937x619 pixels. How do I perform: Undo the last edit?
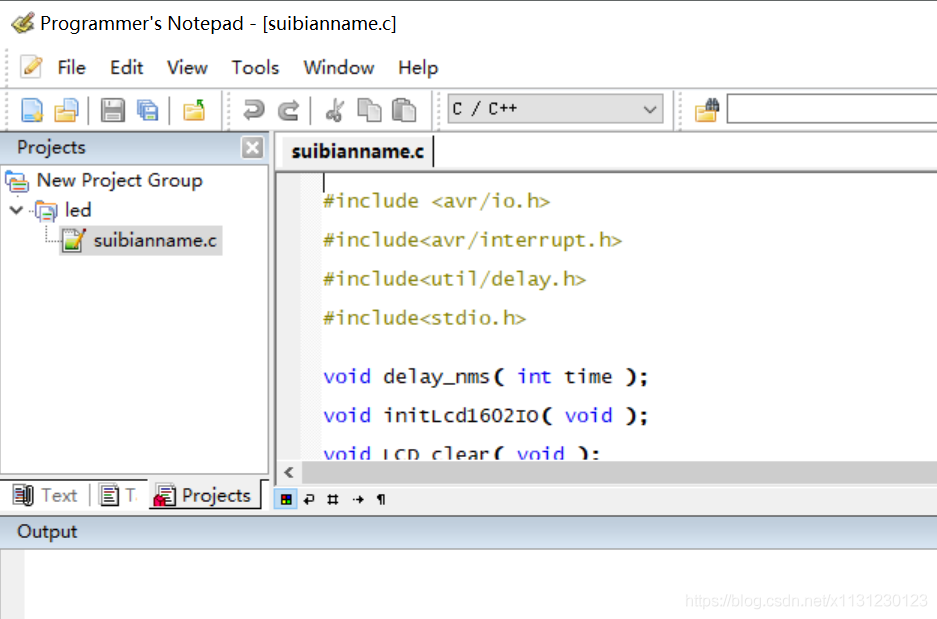point(254,111)
